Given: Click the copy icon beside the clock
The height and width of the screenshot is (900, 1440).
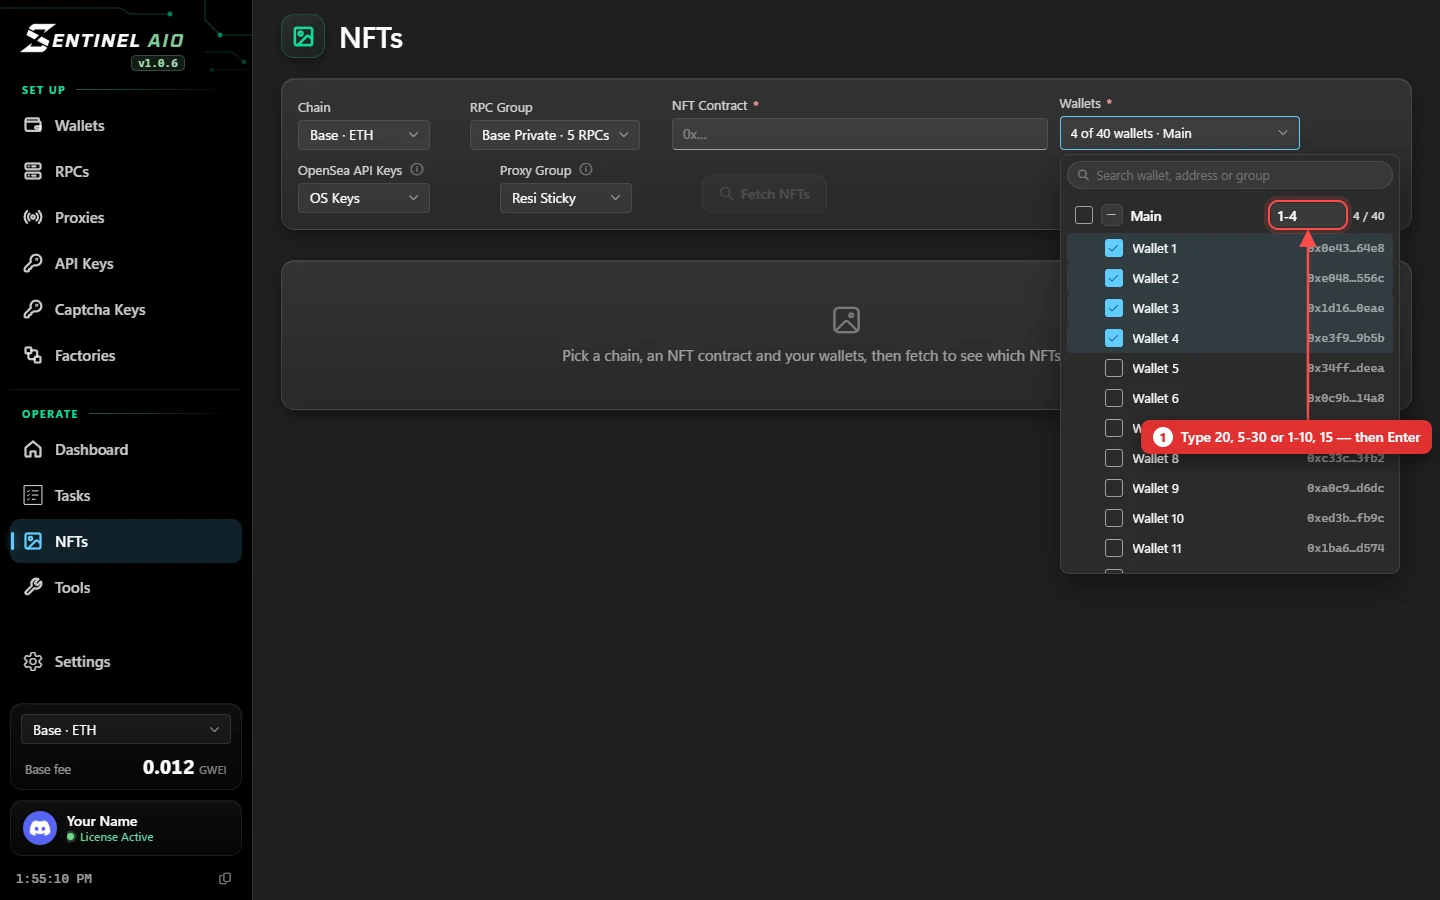Looking at the screenshot, I should point(225,878).
